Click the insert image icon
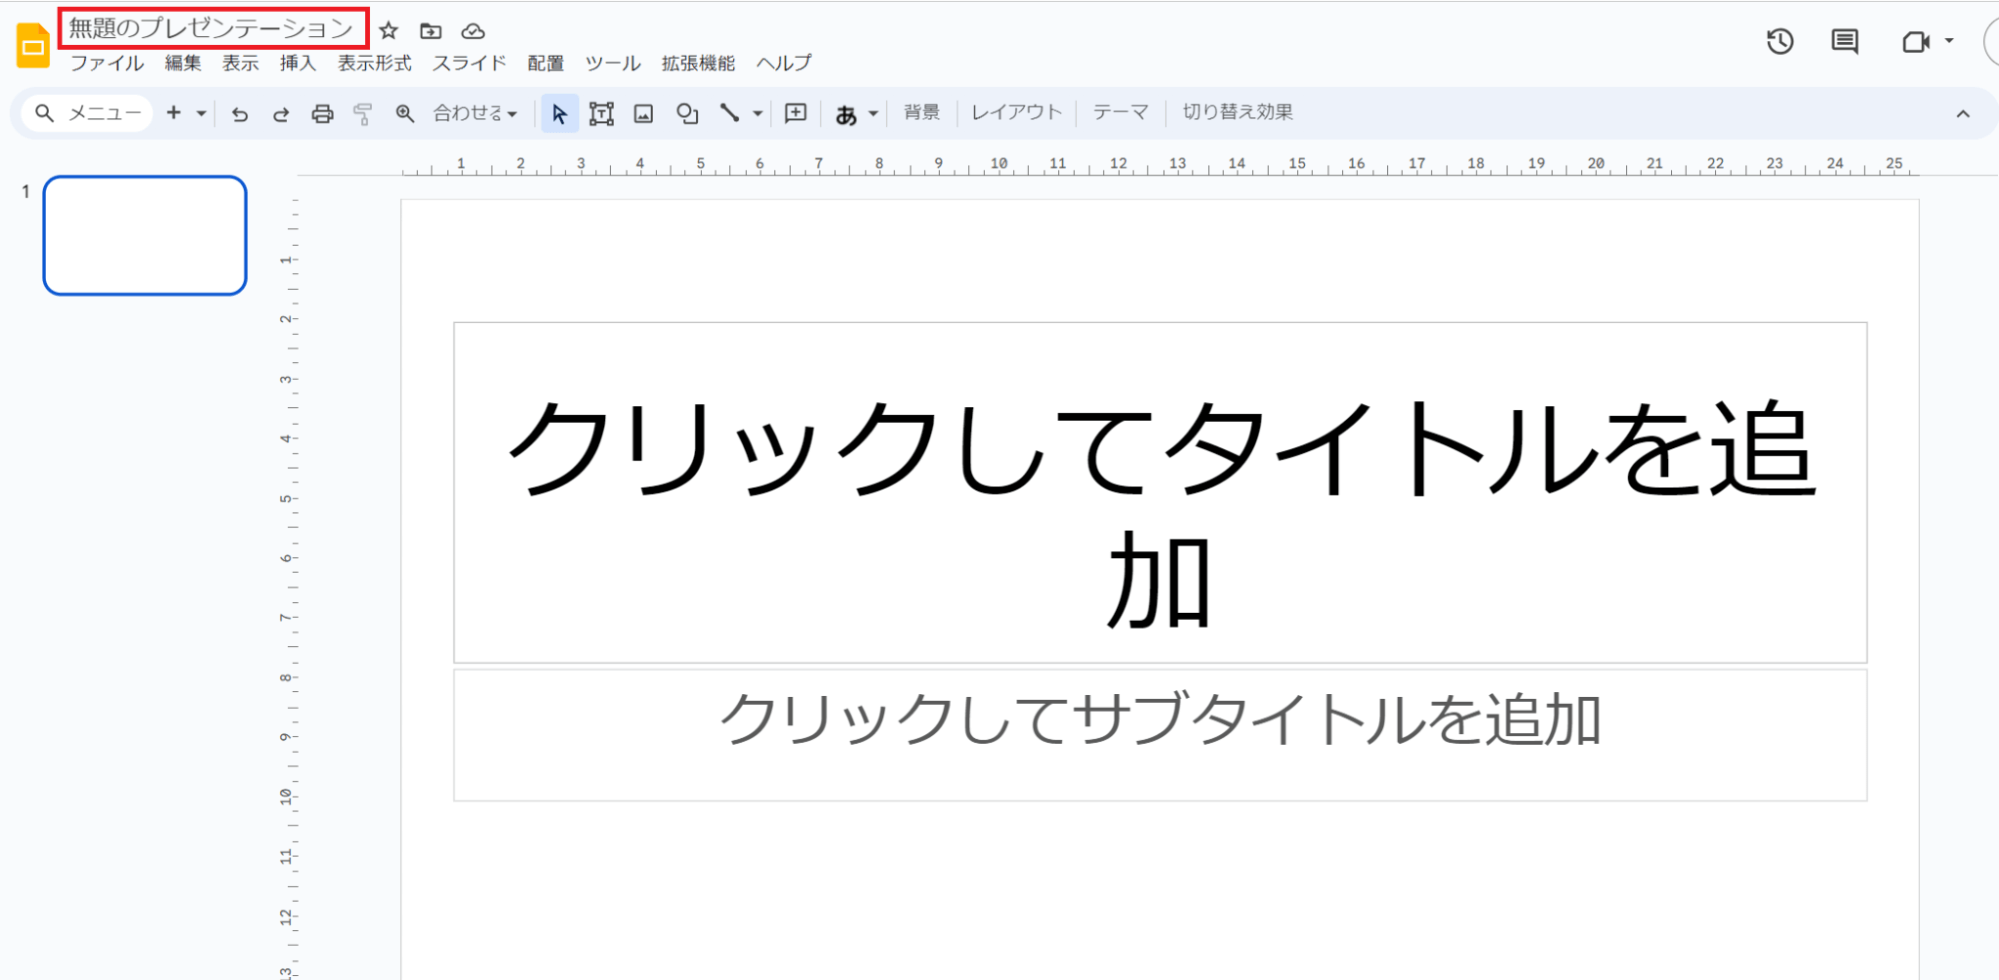 (x=643, y=114)
